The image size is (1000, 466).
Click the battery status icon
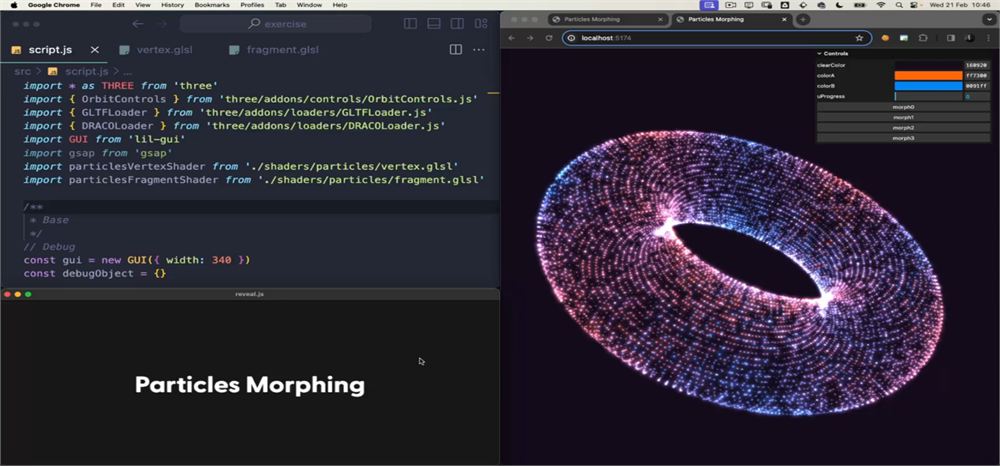click(860, 5)
